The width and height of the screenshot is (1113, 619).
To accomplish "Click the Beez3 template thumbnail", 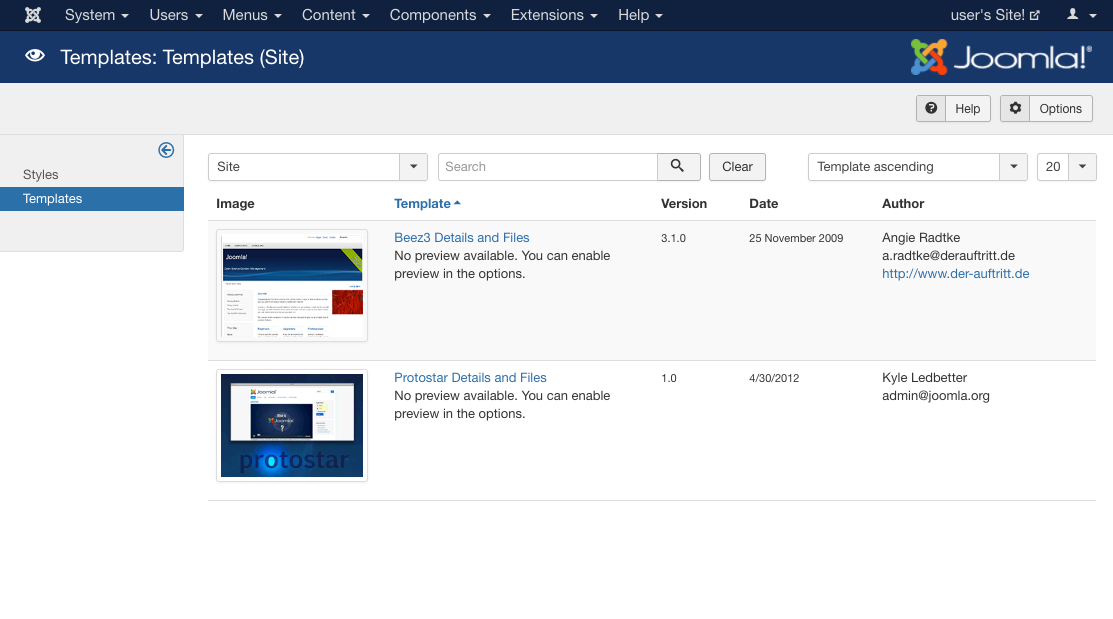I will (x=292, y=285).
